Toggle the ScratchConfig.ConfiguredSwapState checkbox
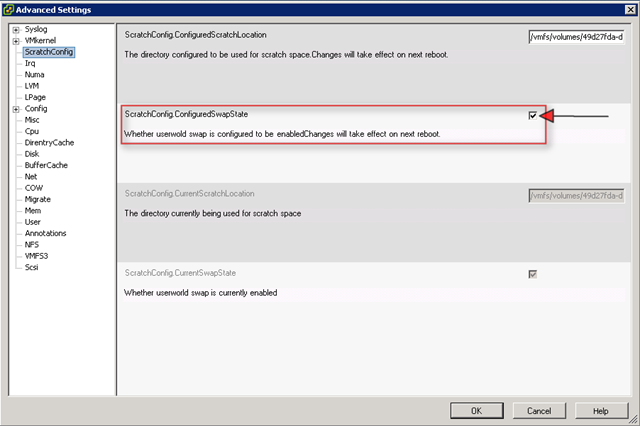Image resolution: width=640 pixels, height=426 pixels. coord(533,116)
